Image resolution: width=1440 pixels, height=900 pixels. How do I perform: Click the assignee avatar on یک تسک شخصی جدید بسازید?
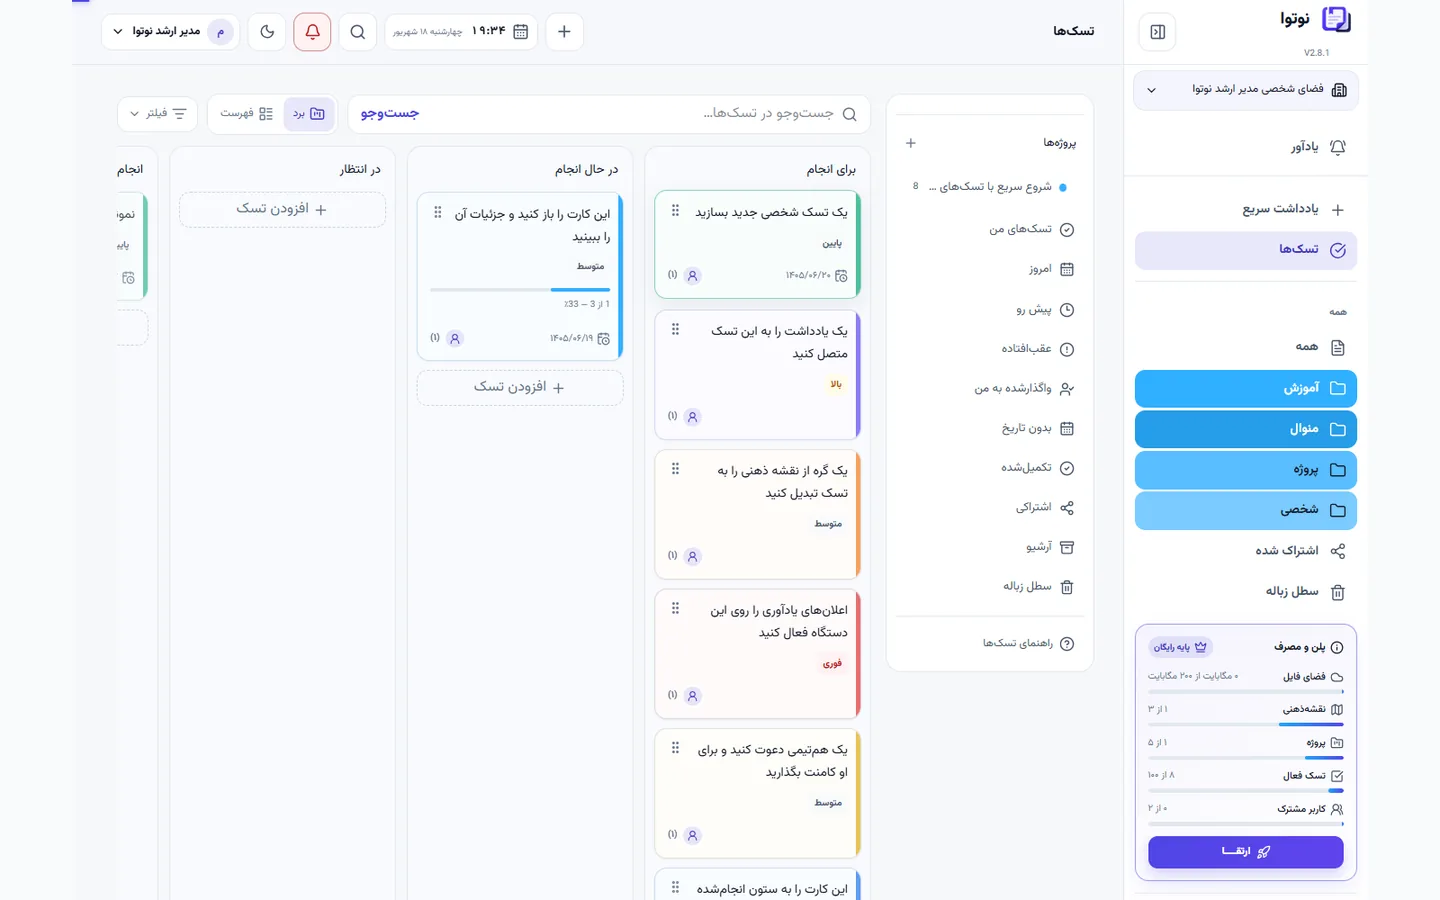pos(692,276)
